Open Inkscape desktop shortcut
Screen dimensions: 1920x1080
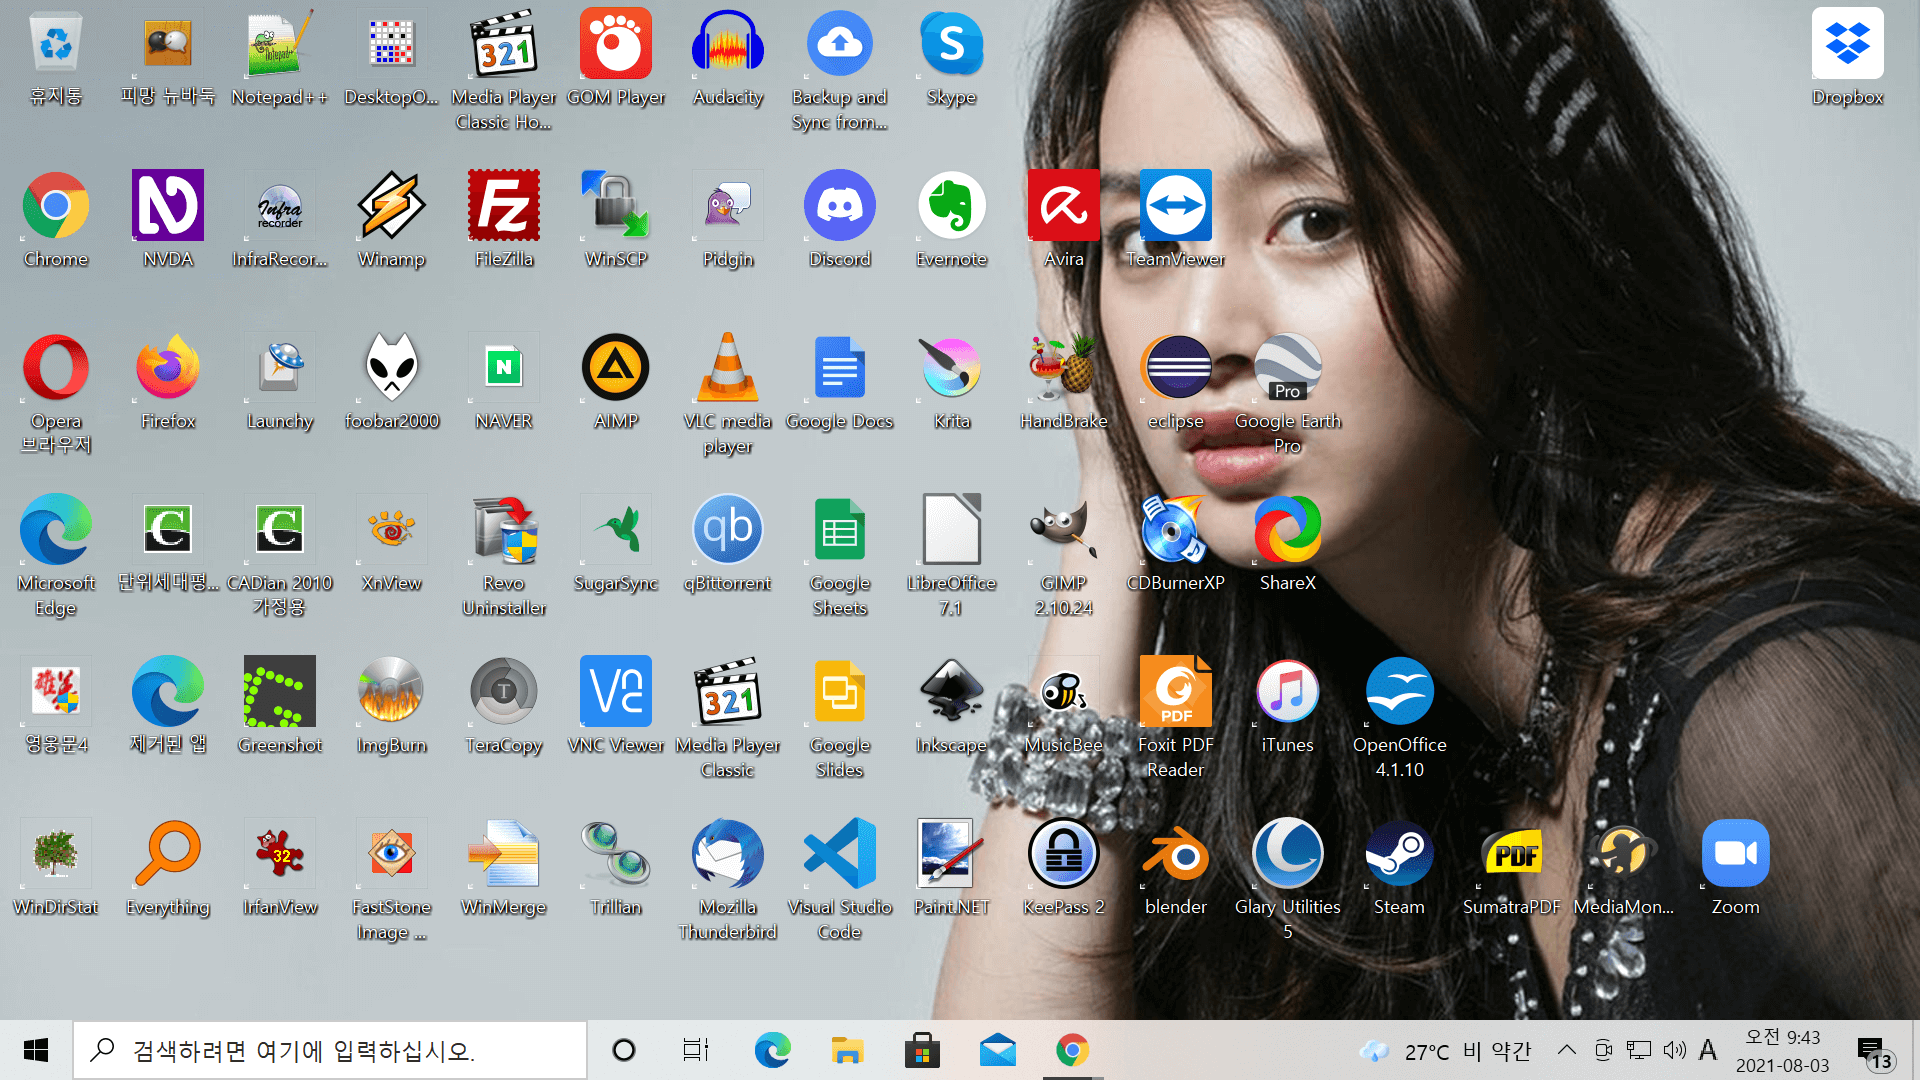tap(951, 706)
